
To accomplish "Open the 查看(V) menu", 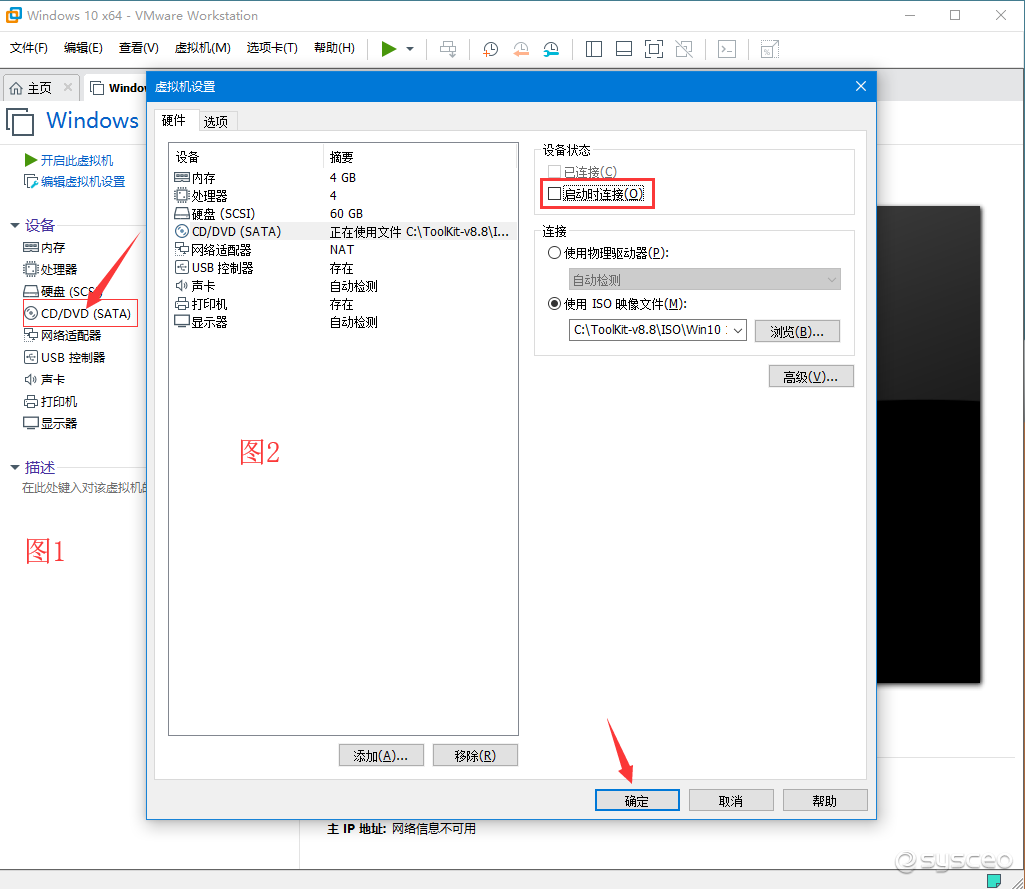I will point(139,48).
